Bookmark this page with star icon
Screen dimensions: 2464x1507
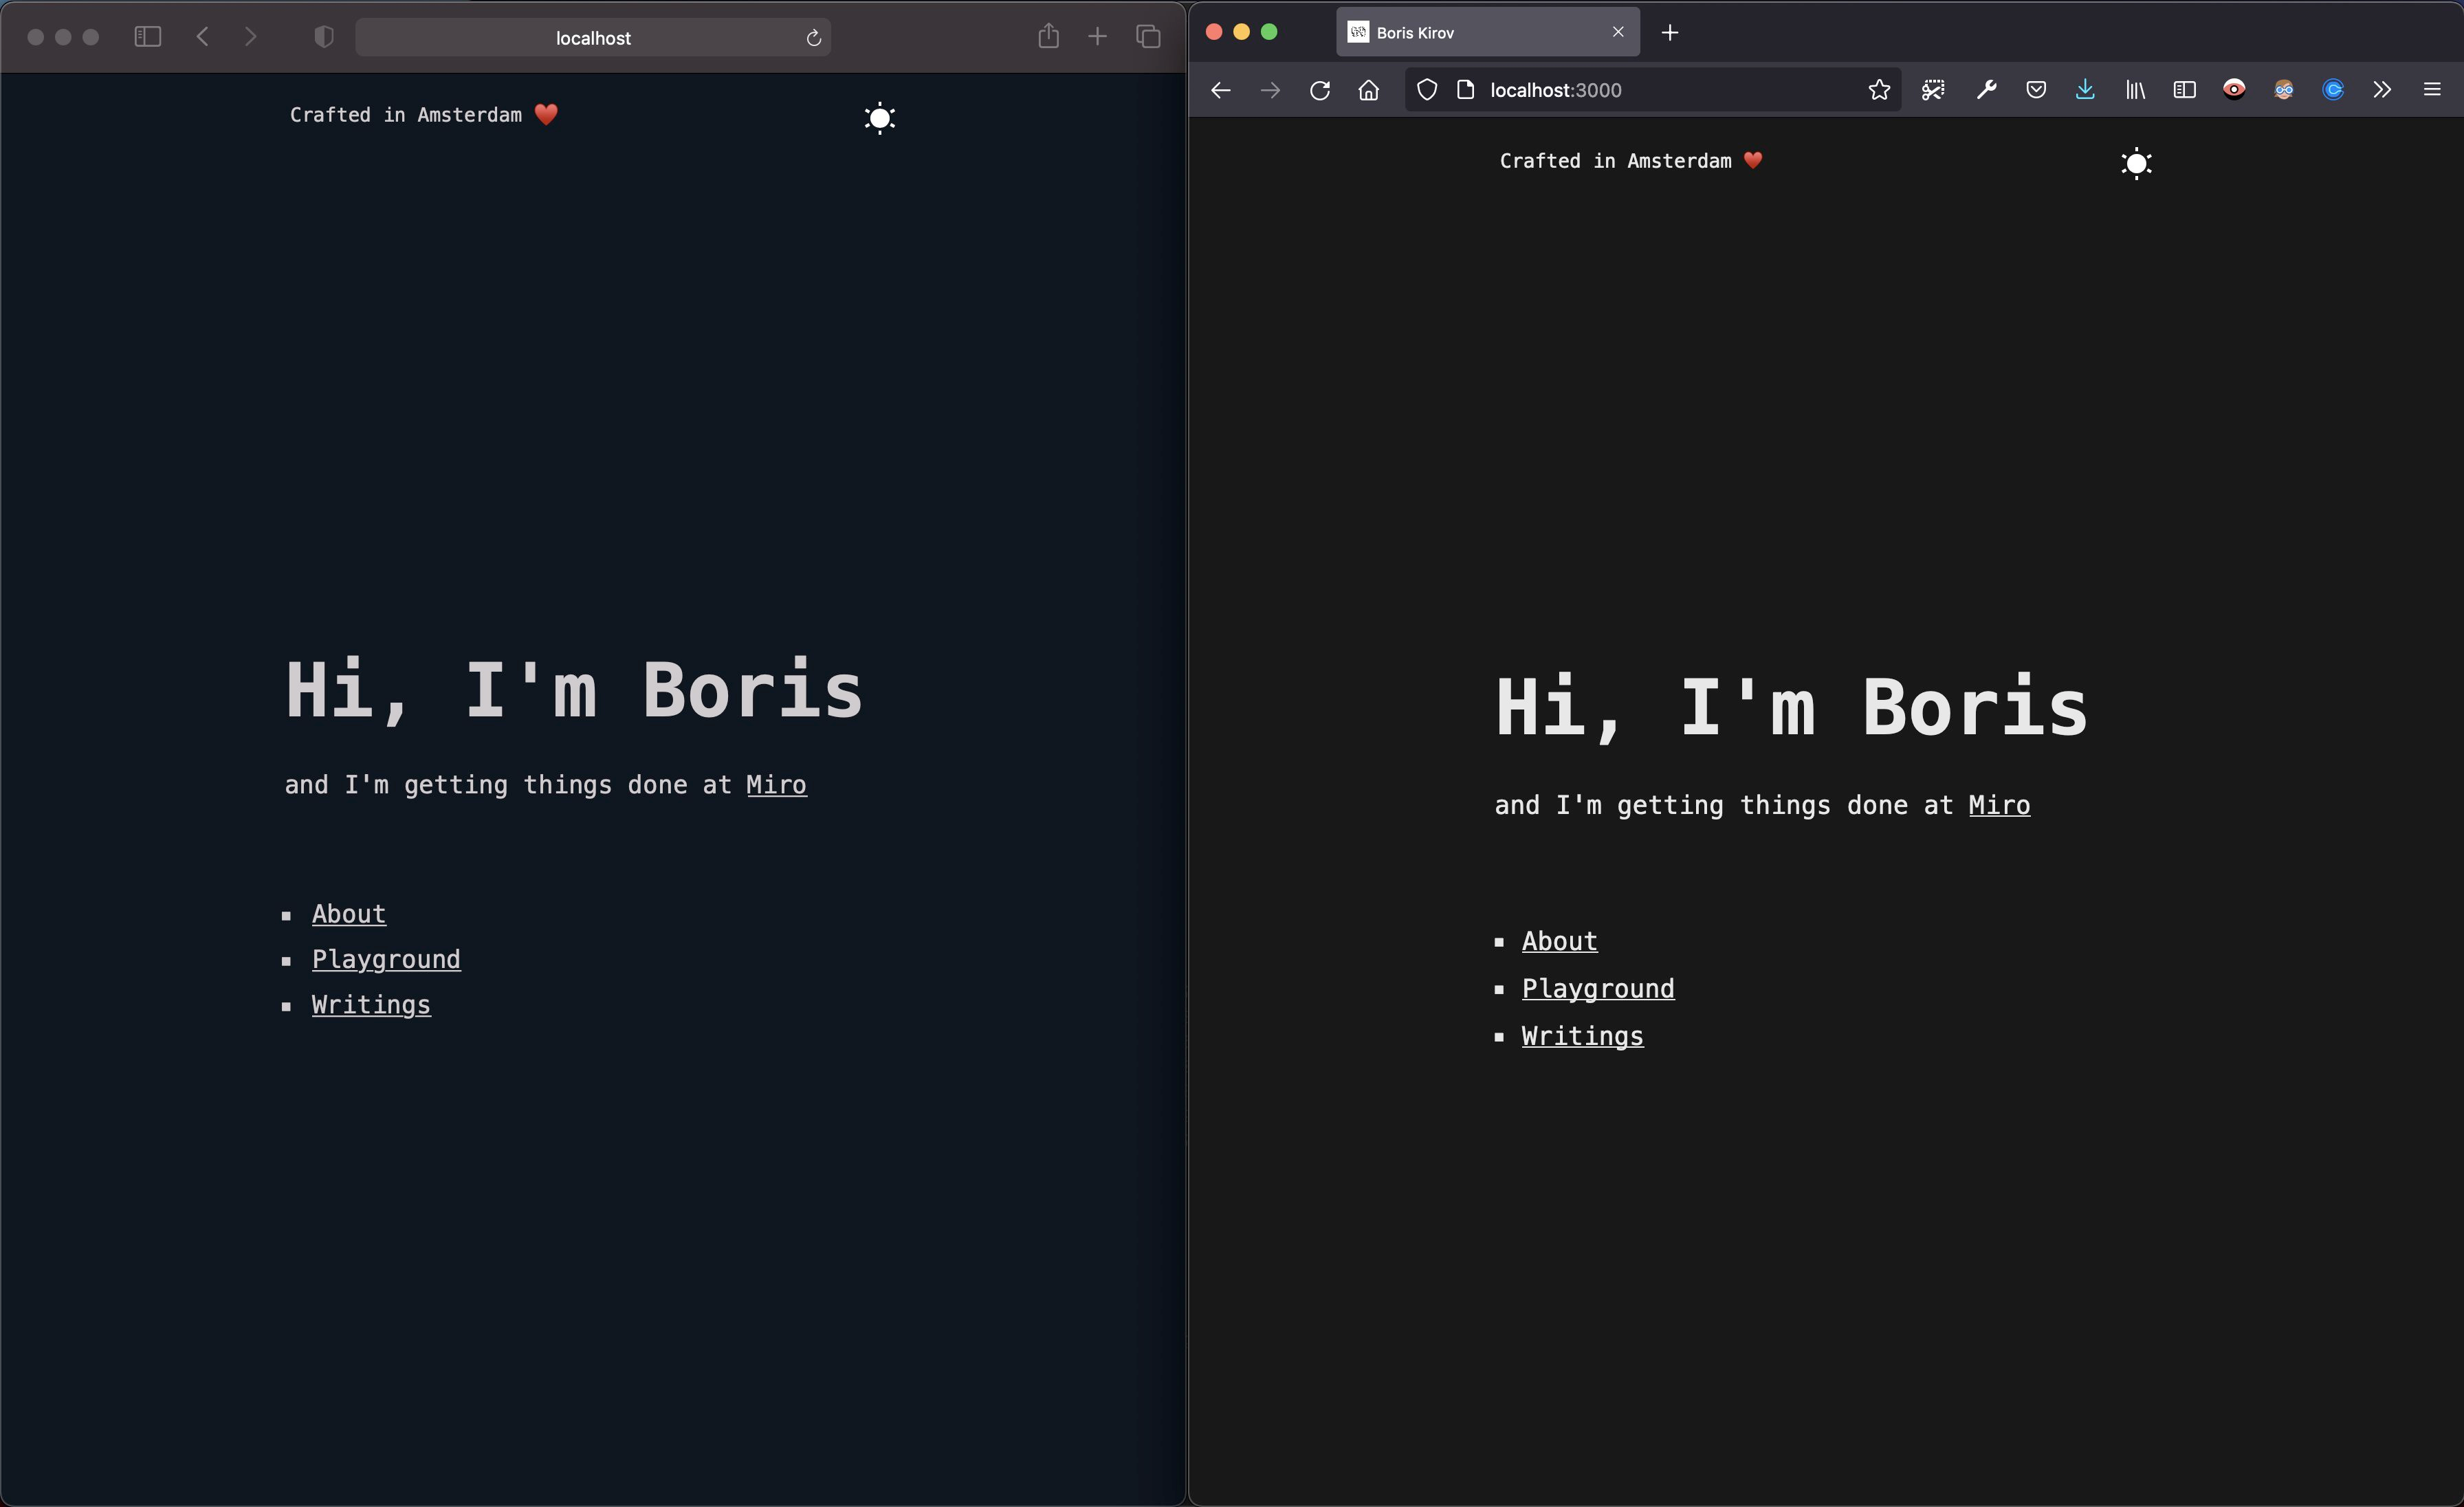point(1879,90)
